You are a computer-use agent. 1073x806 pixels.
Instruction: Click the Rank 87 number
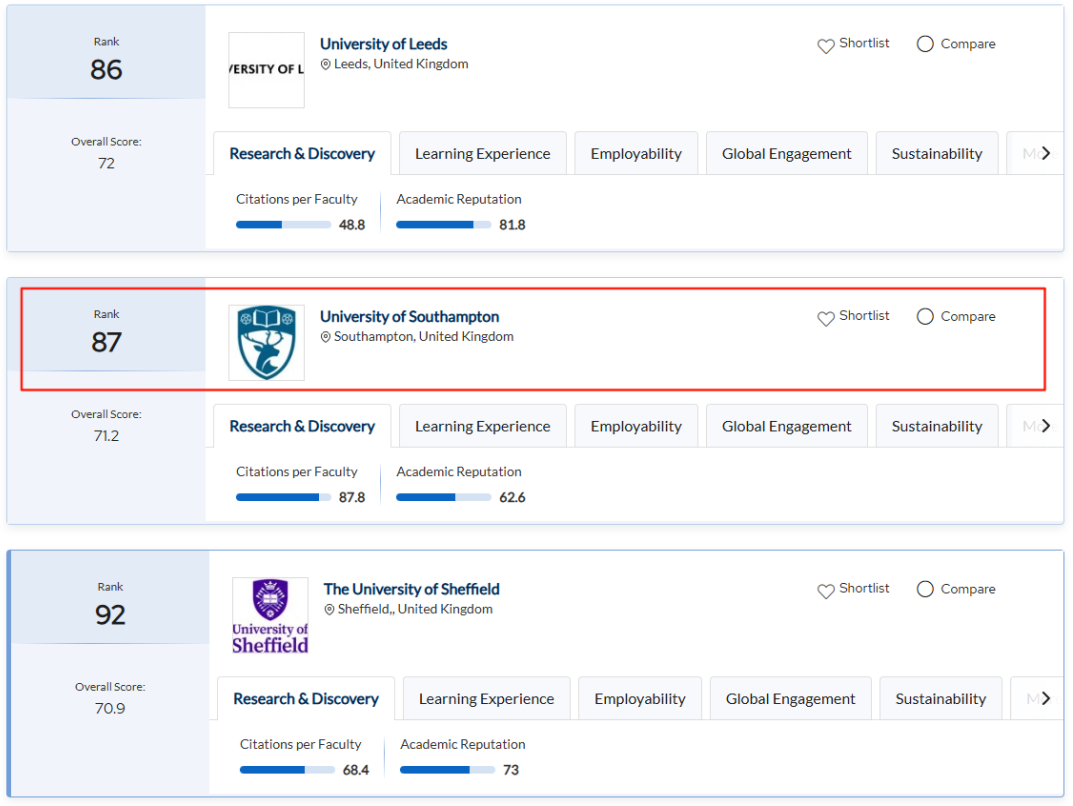click(106, 341)
